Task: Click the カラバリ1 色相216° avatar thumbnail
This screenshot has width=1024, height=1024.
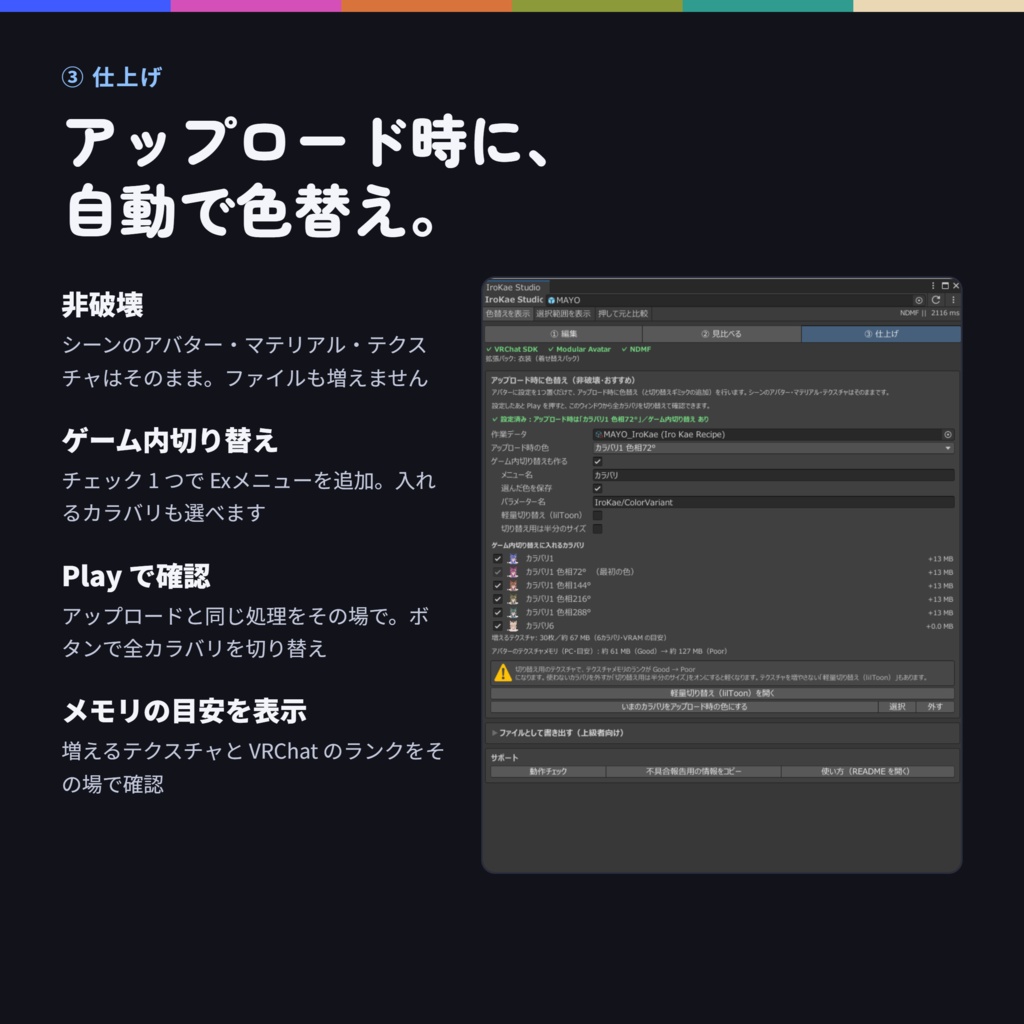Action: click(x=513, y=599)
